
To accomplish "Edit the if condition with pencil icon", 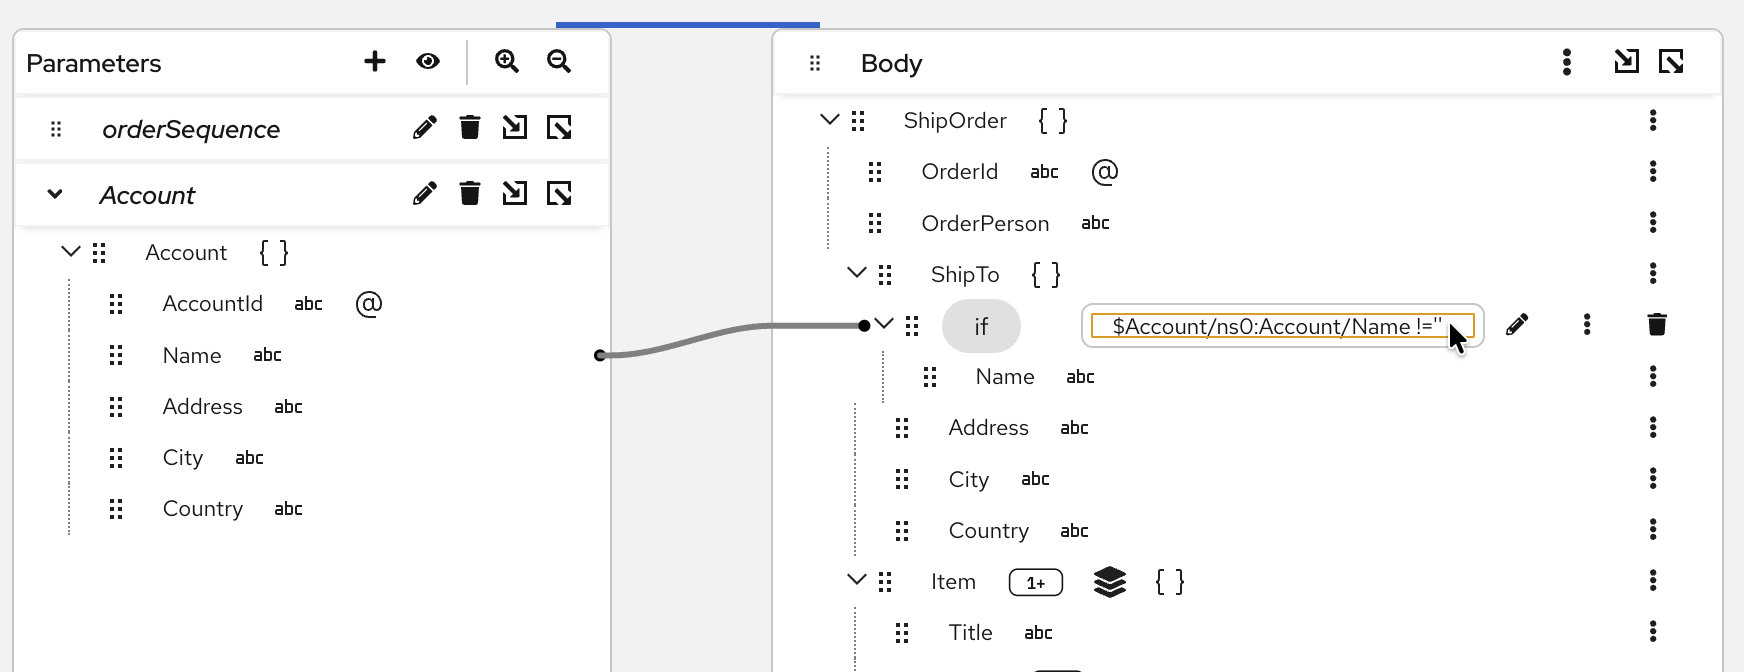I will tap(1516, 325).
